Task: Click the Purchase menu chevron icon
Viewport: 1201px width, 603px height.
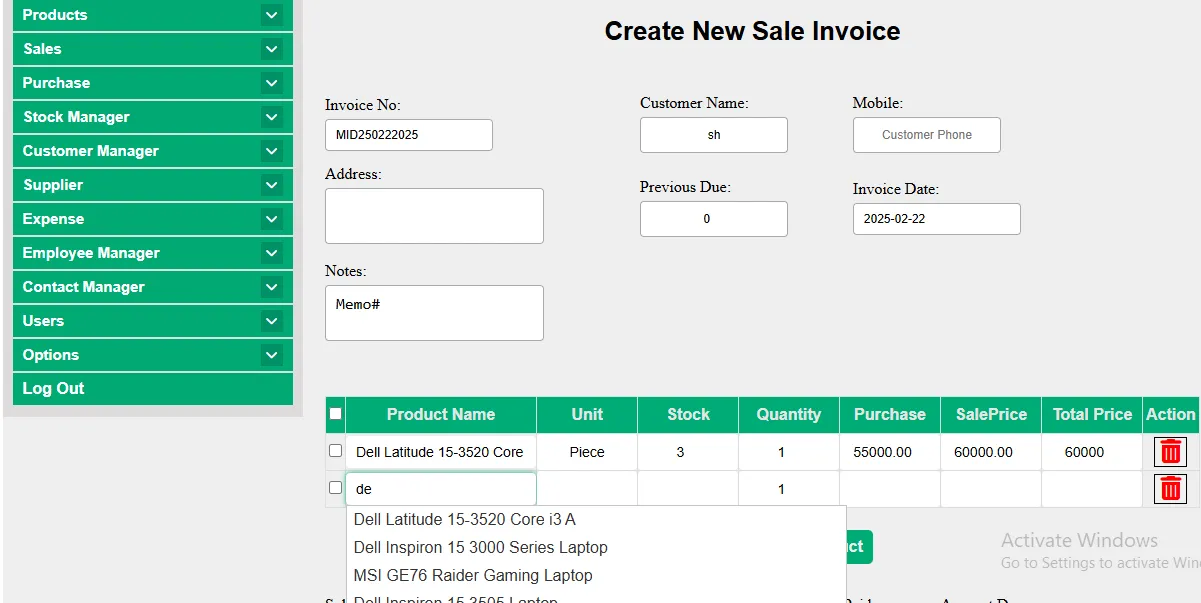Action: pos(271,83)
